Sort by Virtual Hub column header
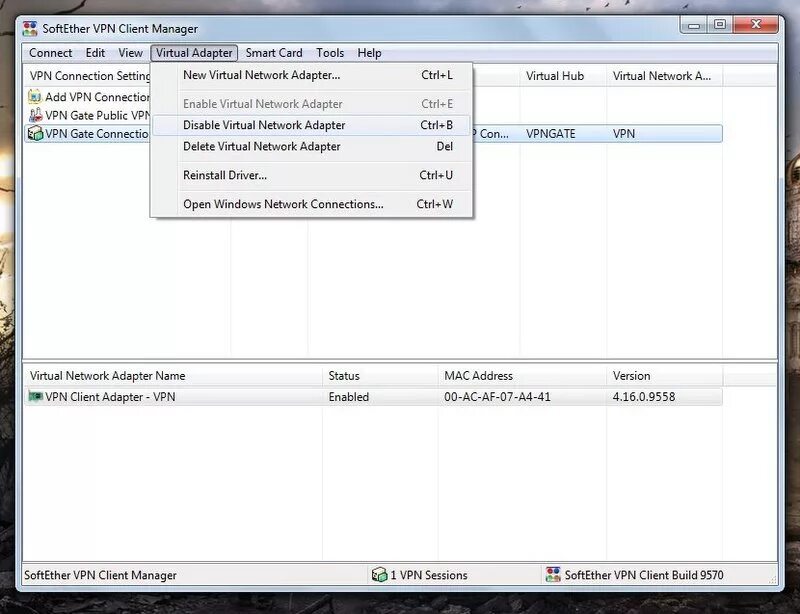 click(563, 76)
